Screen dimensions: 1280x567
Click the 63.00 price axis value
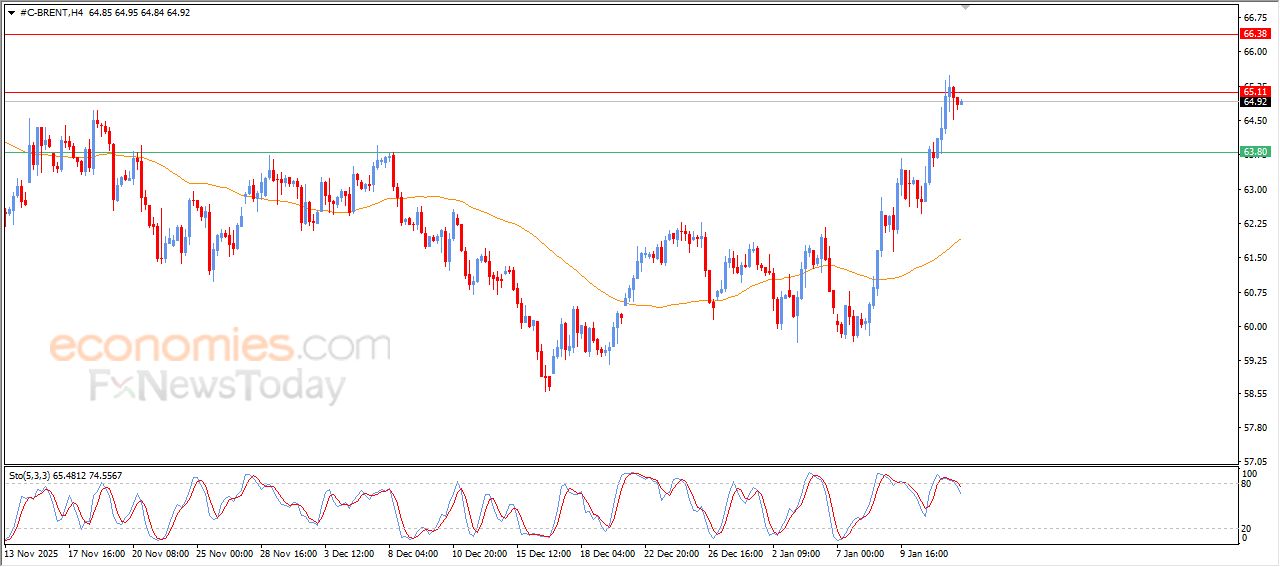tap(1255, 189)
